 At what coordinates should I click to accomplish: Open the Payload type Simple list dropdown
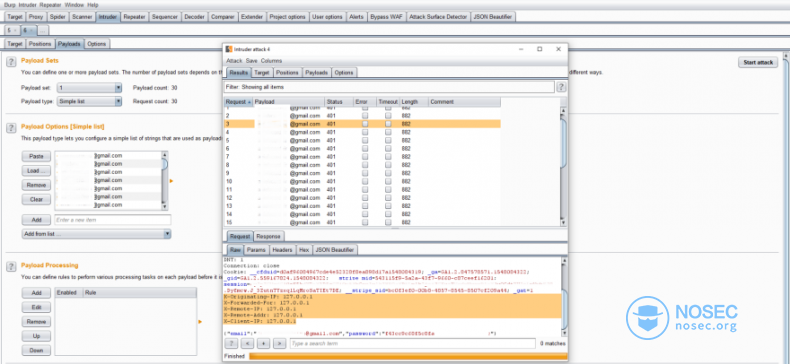pos(89,101)
